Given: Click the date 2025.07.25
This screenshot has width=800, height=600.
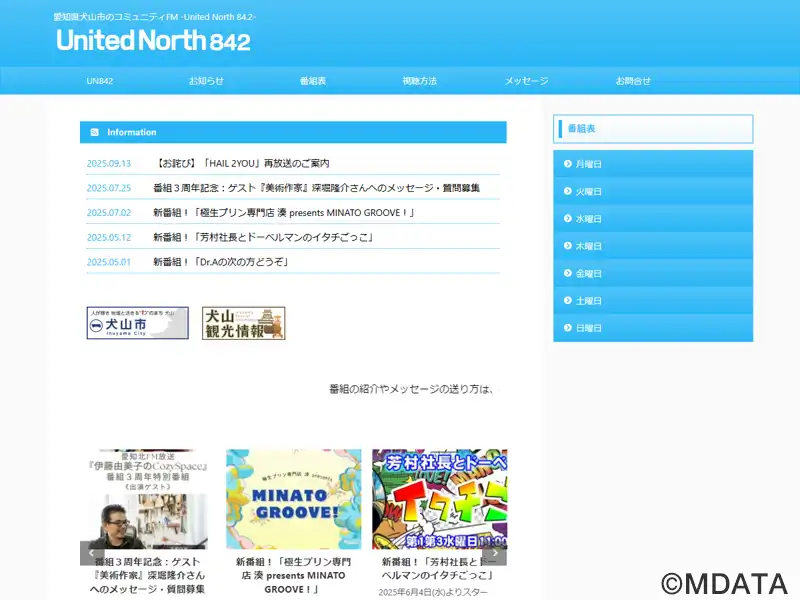Looking at the screenshot, I should click(x=109, y=188).
